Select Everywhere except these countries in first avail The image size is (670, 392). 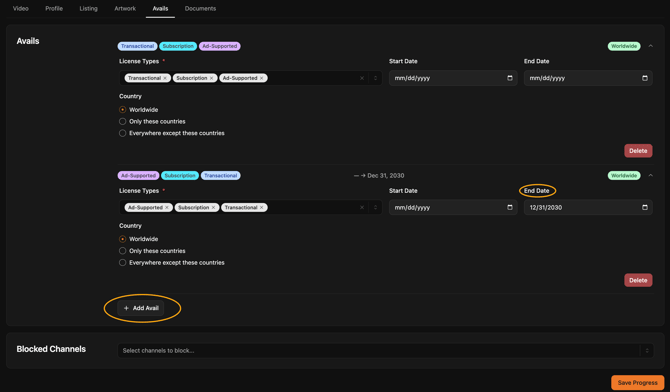tap(123, 133)
